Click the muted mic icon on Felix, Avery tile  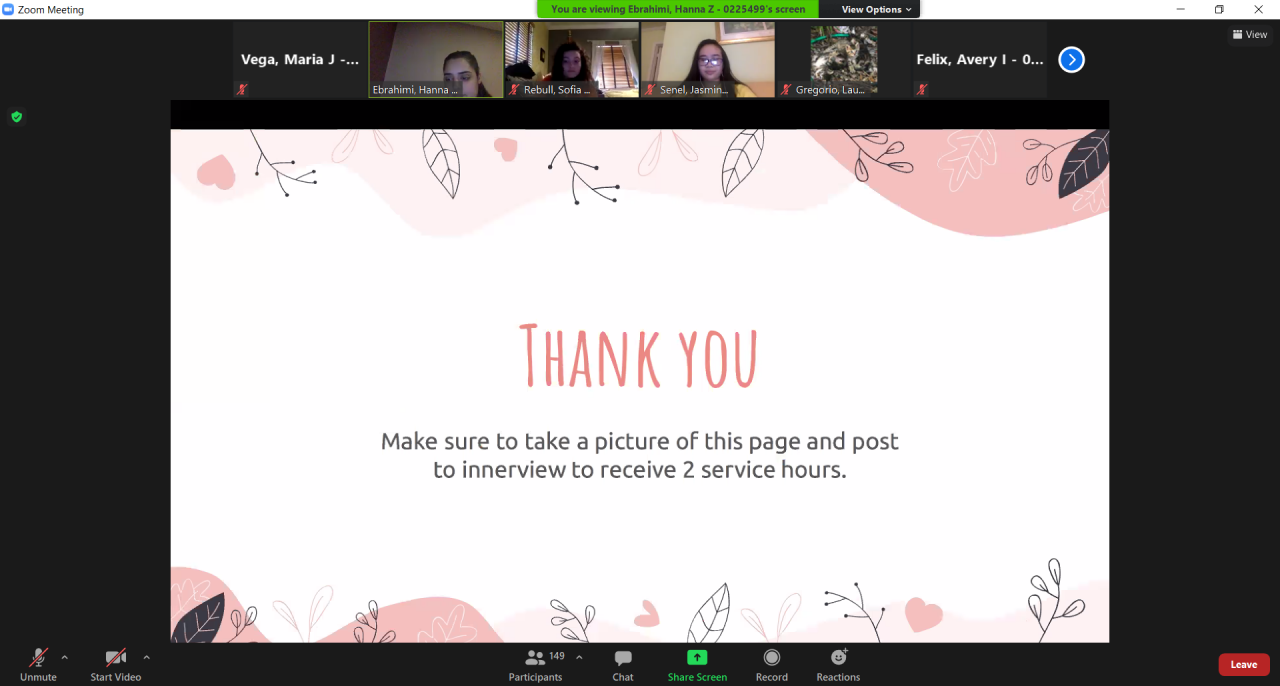(922, 89)
